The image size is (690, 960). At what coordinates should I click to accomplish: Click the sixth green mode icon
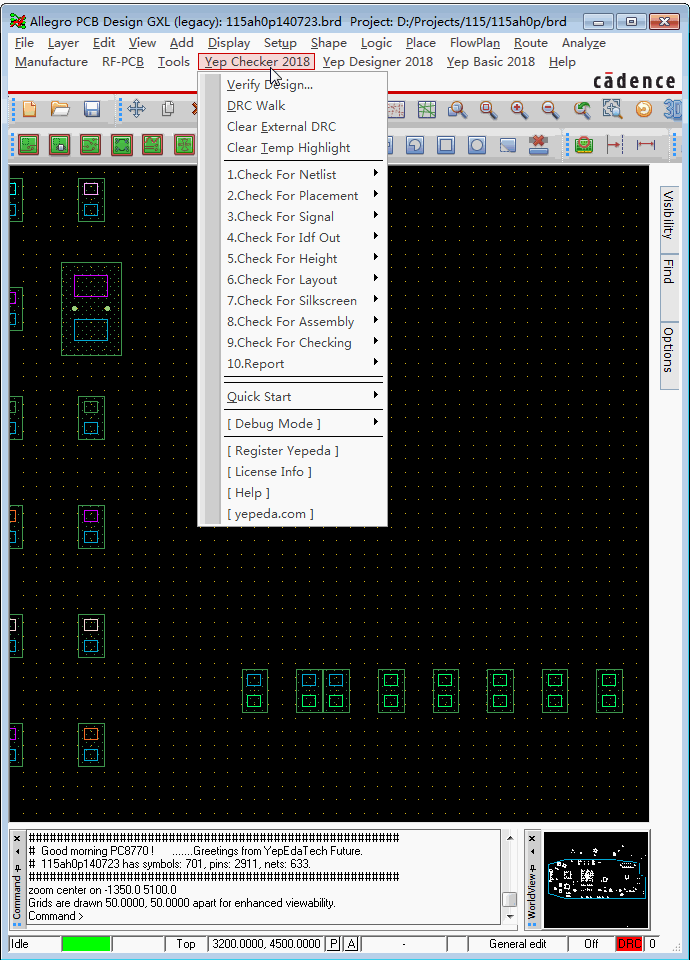(x=184, y=145)
